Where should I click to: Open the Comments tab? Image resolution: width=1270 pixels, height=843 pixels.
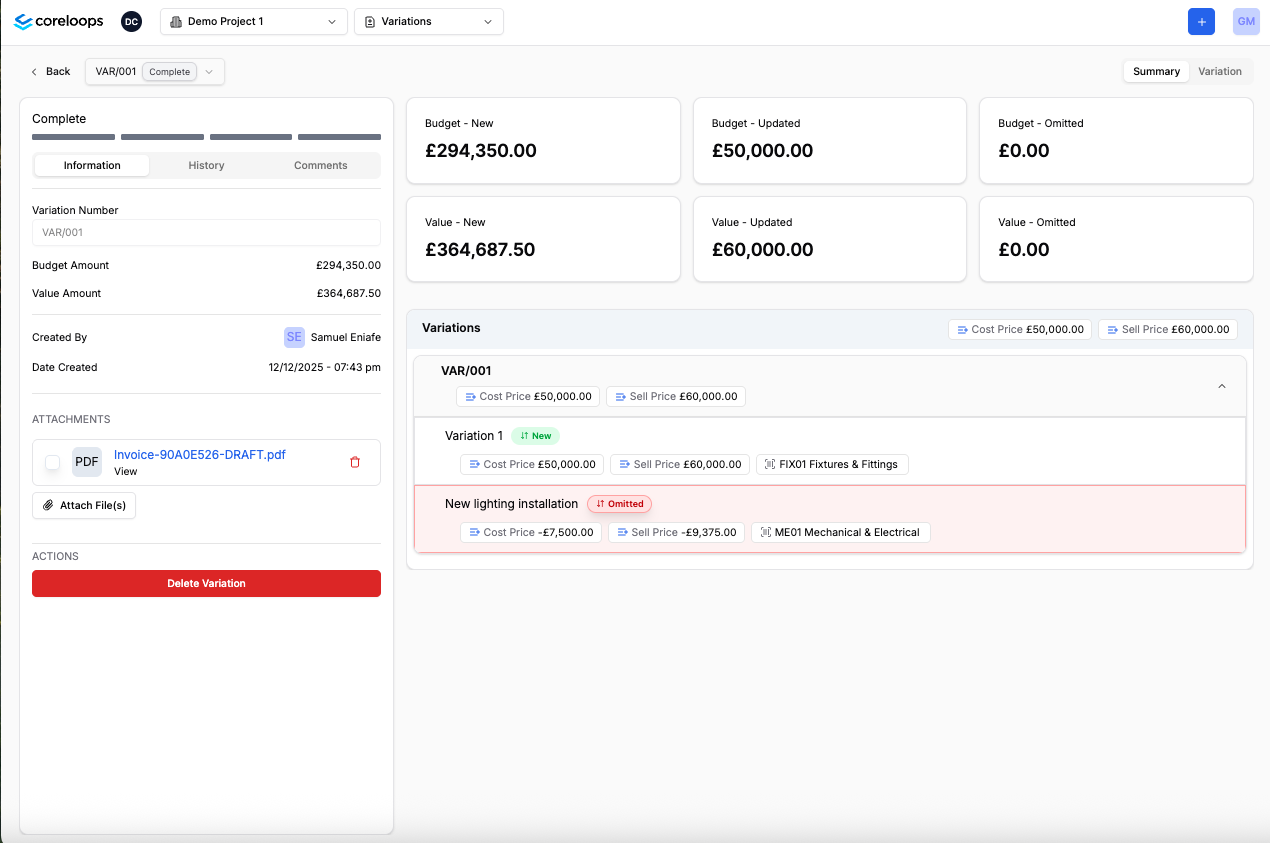click(x=320, y=165)
